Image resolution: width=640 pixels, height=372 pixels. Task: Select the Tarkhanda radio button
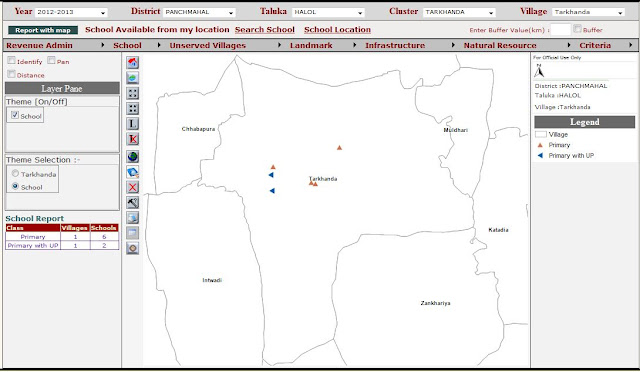(x=16, y=174)
